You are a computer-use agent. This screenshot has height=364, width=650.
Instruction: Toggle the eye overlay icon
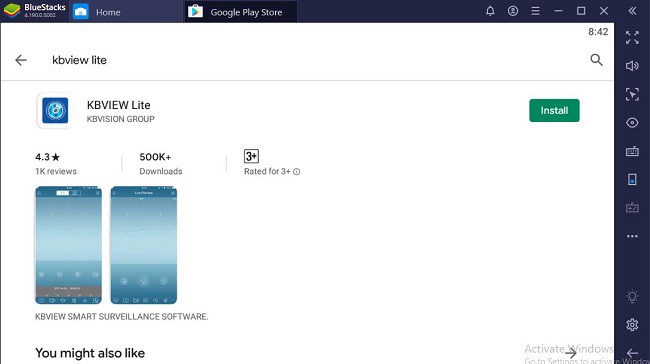click(x=632, y=123)
